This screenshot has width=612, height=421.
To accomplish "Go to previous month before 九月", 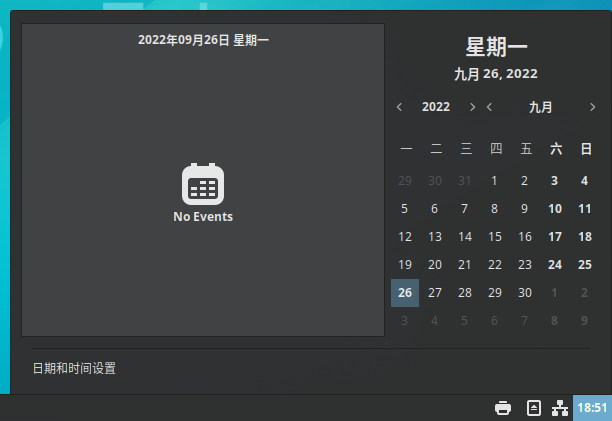I will pos(489,107).
